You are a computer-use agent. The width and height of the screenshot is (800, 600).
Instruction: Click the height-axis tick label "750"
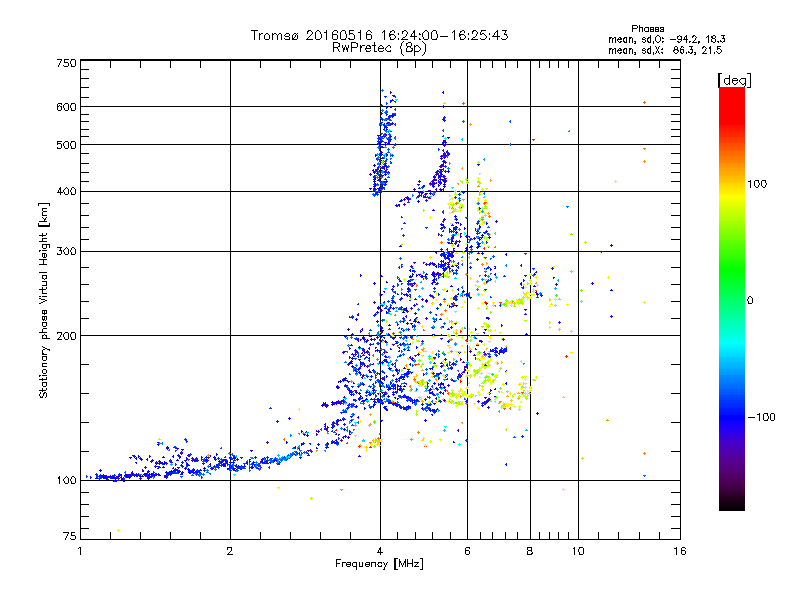(66, 63)
